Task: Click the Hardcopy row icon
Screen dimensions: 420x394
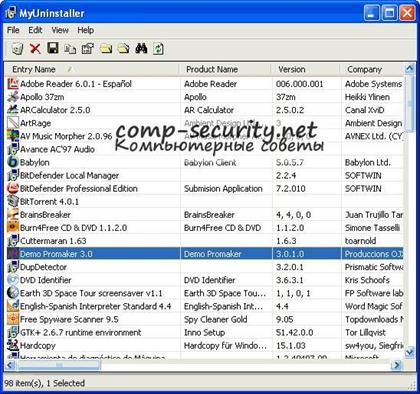Action: tap(13, 345)
